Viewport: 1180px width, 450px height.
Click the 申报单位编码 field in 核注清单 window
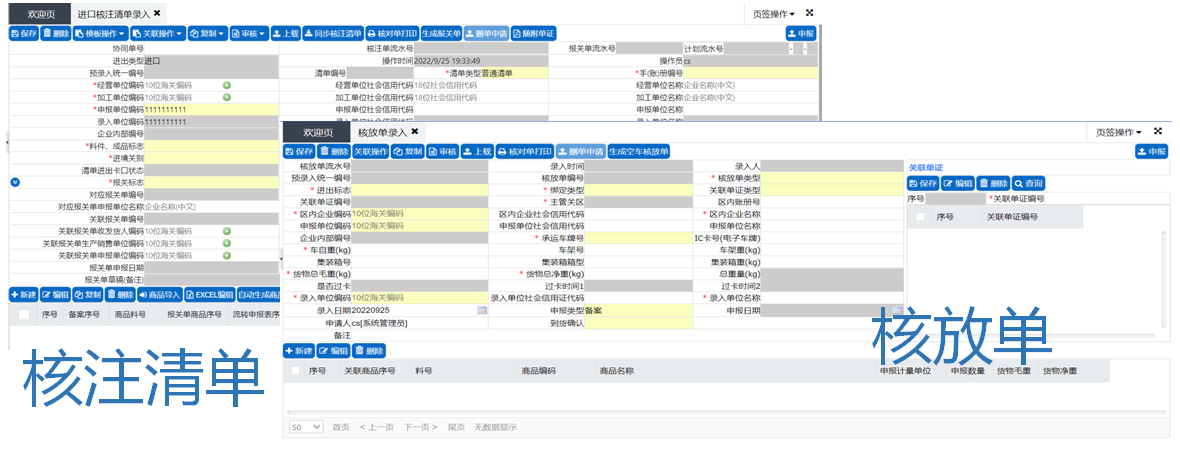coord(211,109)
